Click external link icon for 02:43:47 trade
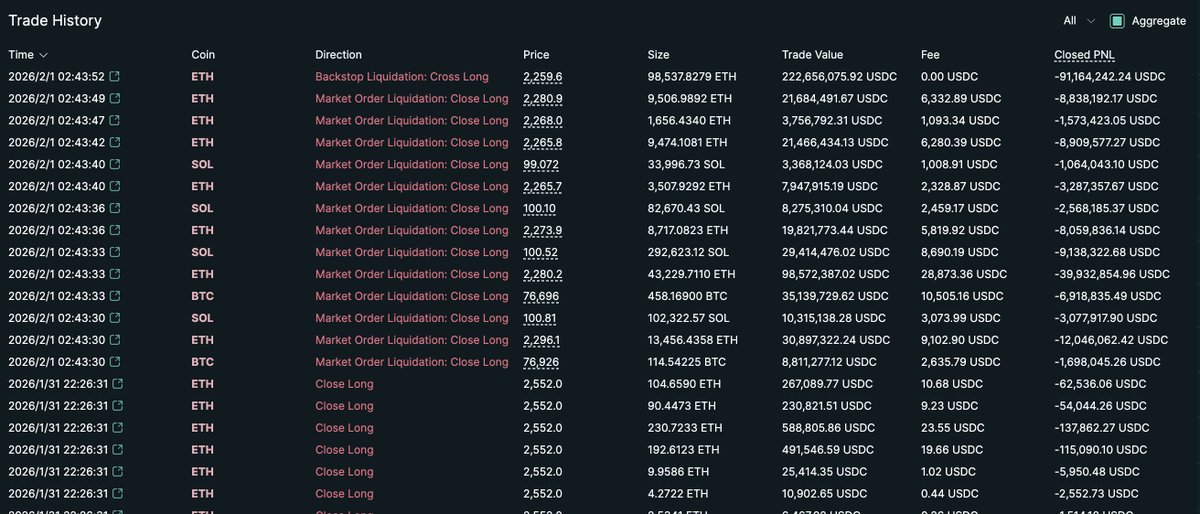The height and width of the screenshot is (514, 1200). tap(115, 120)
